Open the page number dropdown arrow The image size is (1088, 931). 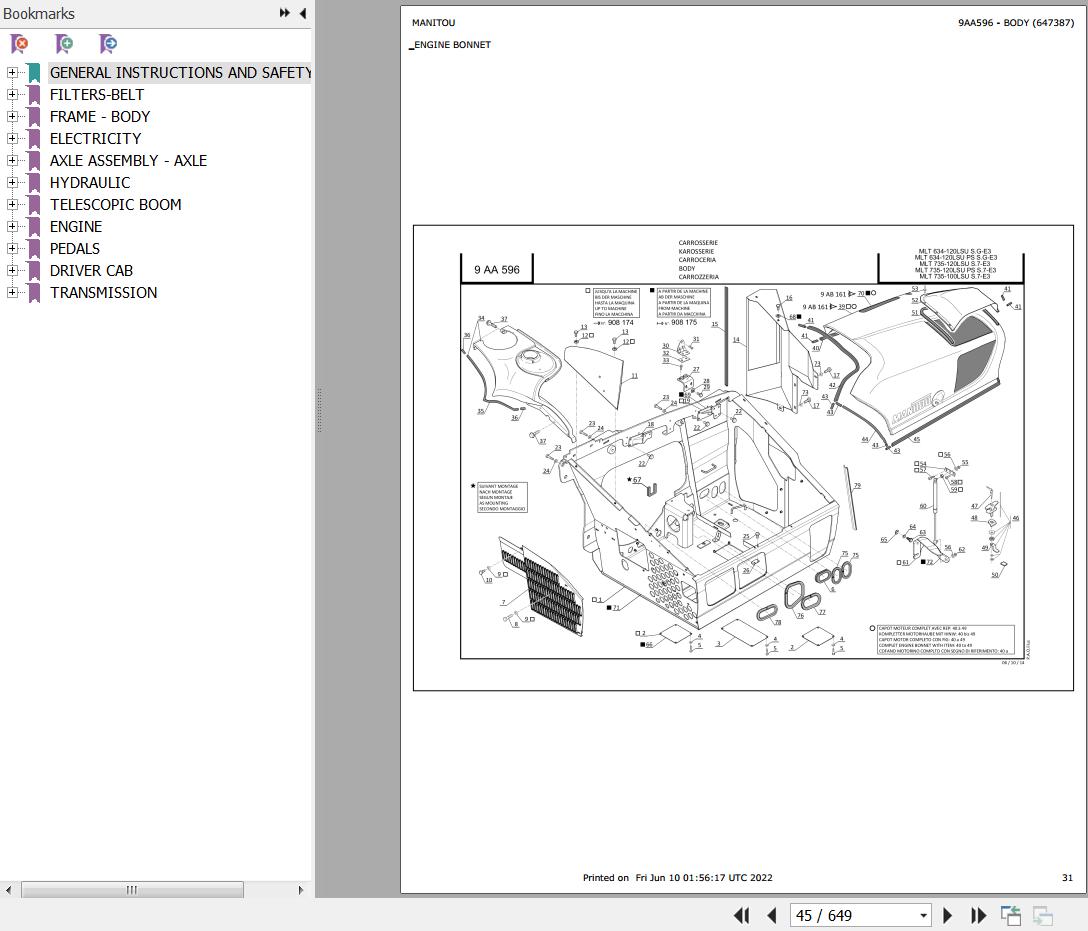pos(923,916)
